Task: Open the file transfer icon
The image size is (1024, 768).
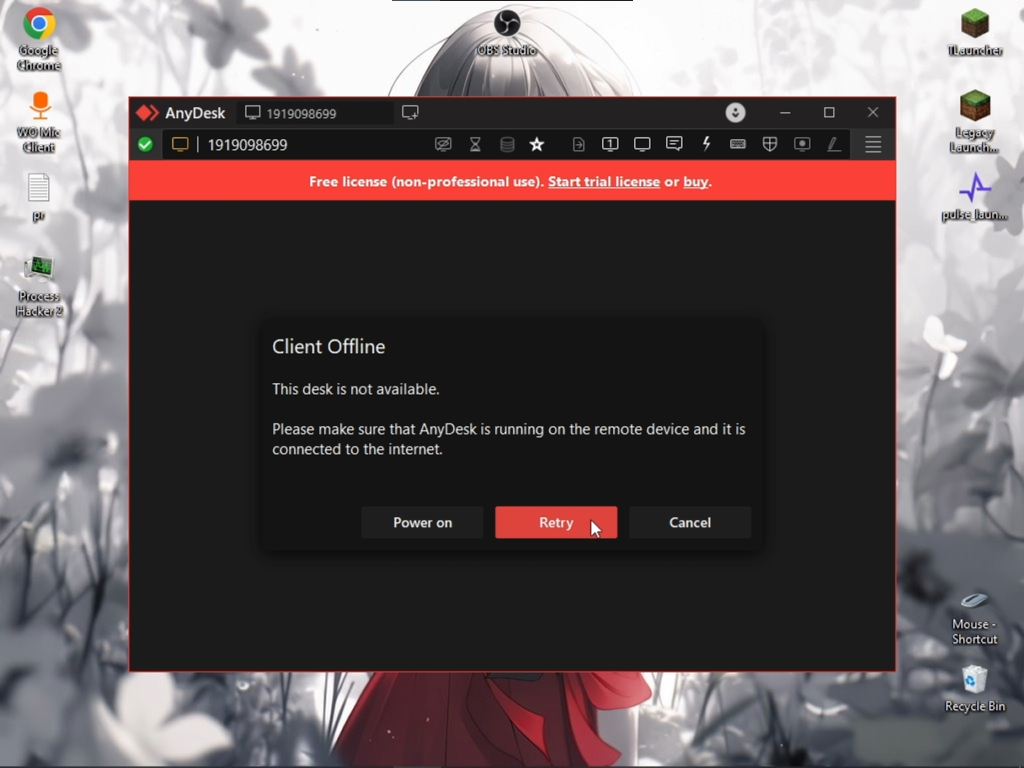Action: [578, 144]
